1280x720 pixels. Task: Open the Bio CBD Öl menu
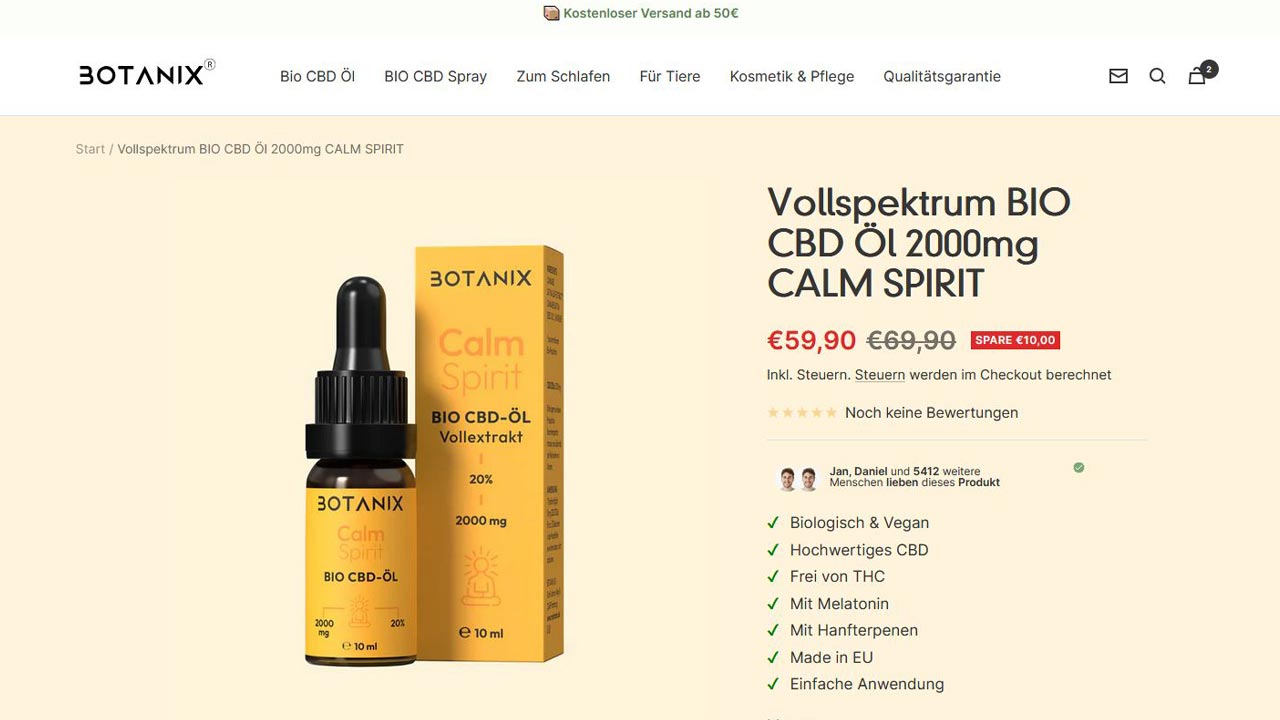[317, 76]
